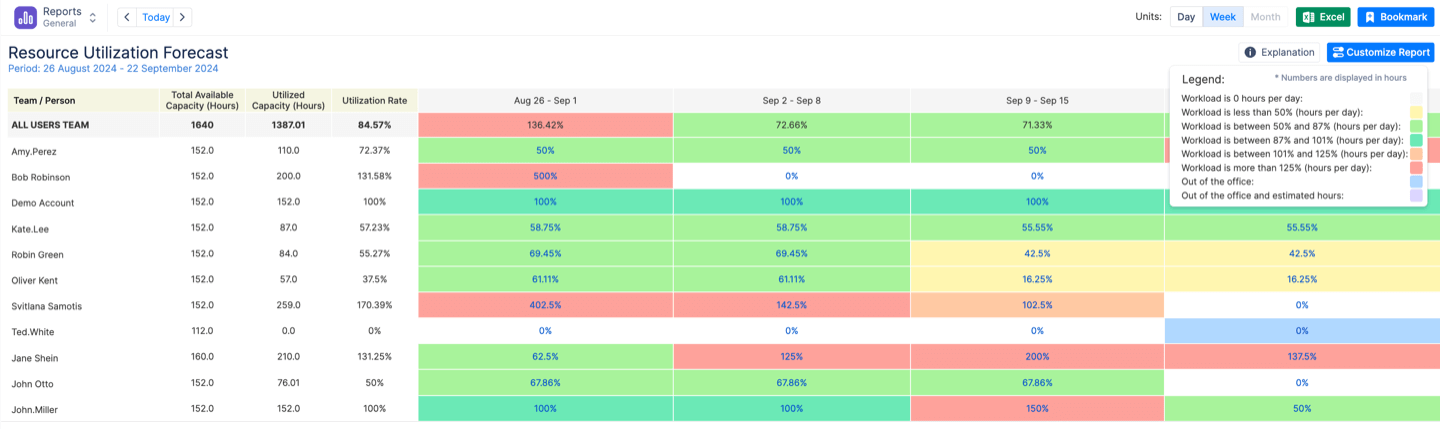
Task: Switch units to Day
Action: click(1186, 17)
